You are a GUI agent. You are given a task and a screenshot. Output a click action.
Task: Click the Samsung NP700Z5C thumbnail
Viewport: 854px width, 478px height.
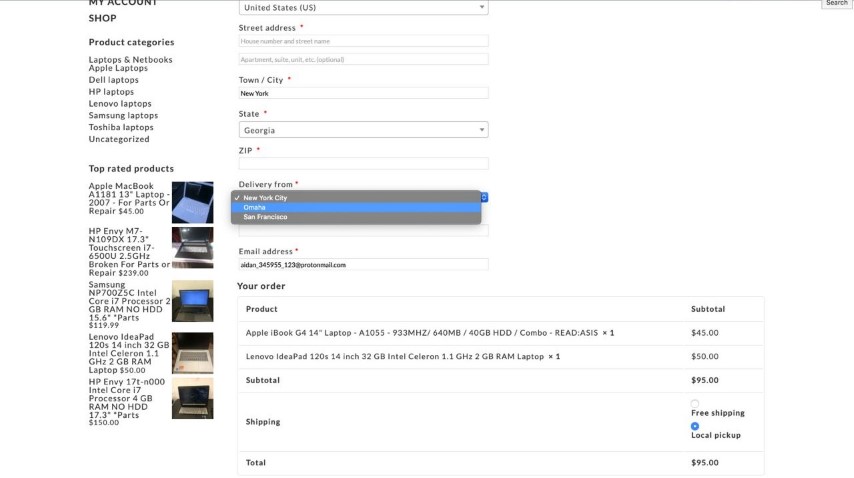pos(193,301)
